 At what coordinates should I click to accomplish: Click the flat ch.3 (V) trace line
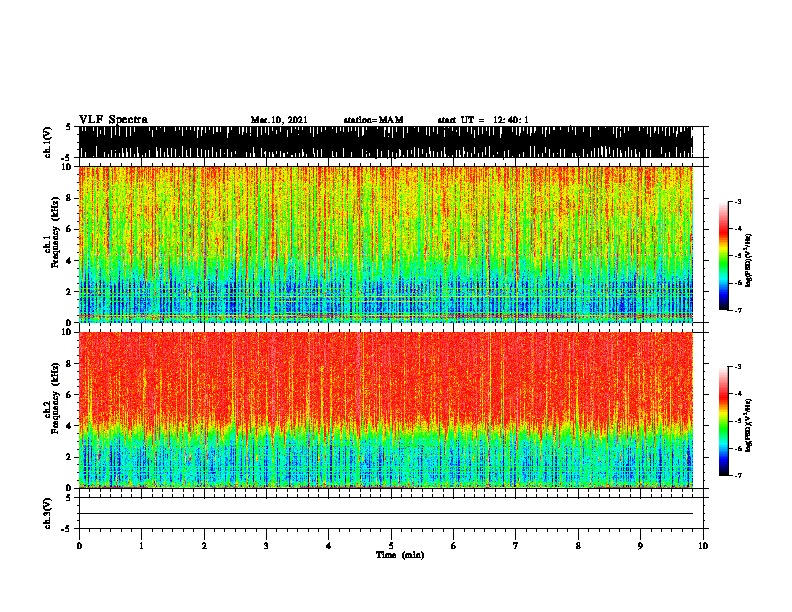386,514
